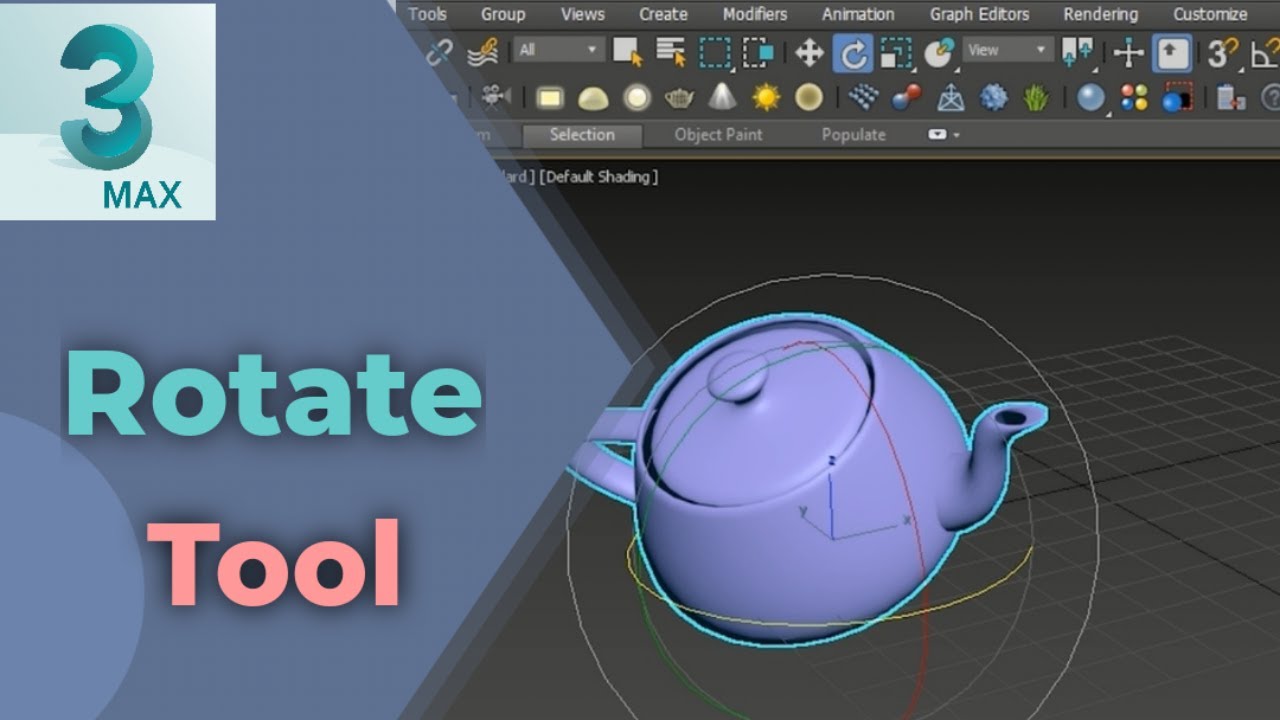Screen dimensions: 1280x720
Task: Click the blue sphere with red dashed frame icon
Action: coord(1177,98)
